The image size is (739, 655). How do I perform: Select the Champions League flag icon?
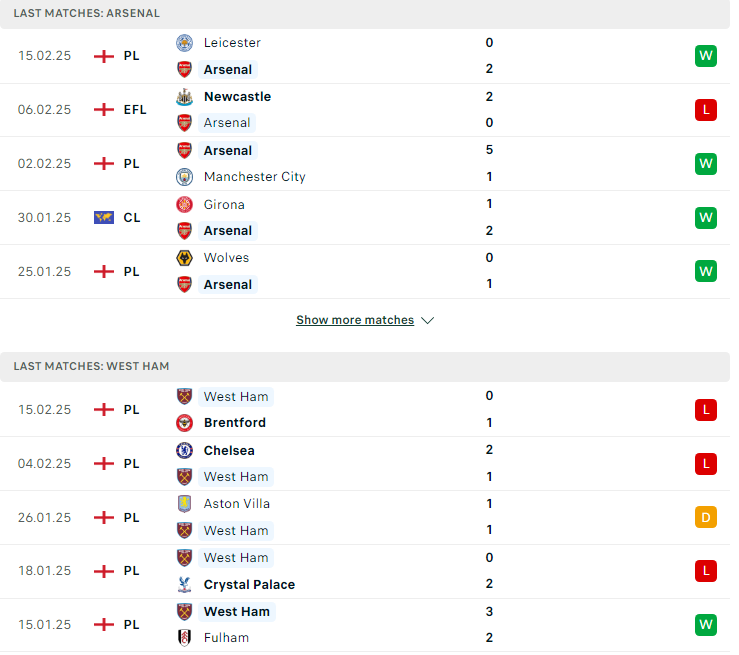coord(105,220)
